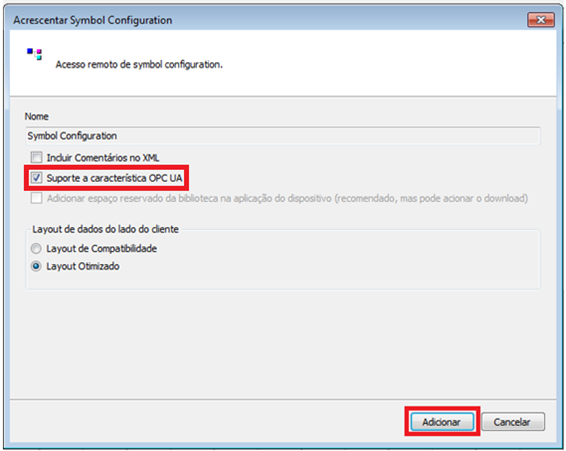This screenshot has width=566, height=451.
Task: Uncheck the Suporte a característica OPC UA box
Action: click(x=36, y=178)
